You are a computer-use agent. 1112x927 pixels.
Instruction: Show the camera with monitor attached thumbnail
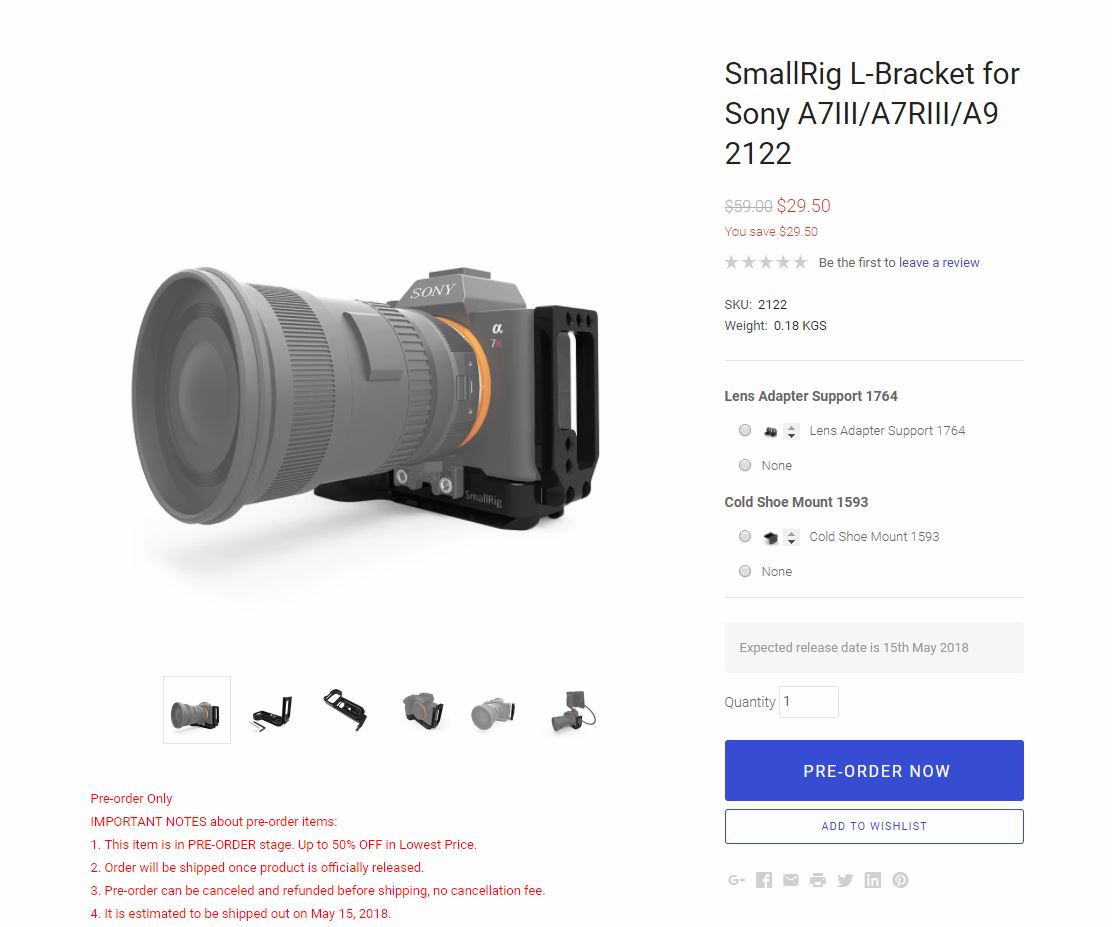573,711
